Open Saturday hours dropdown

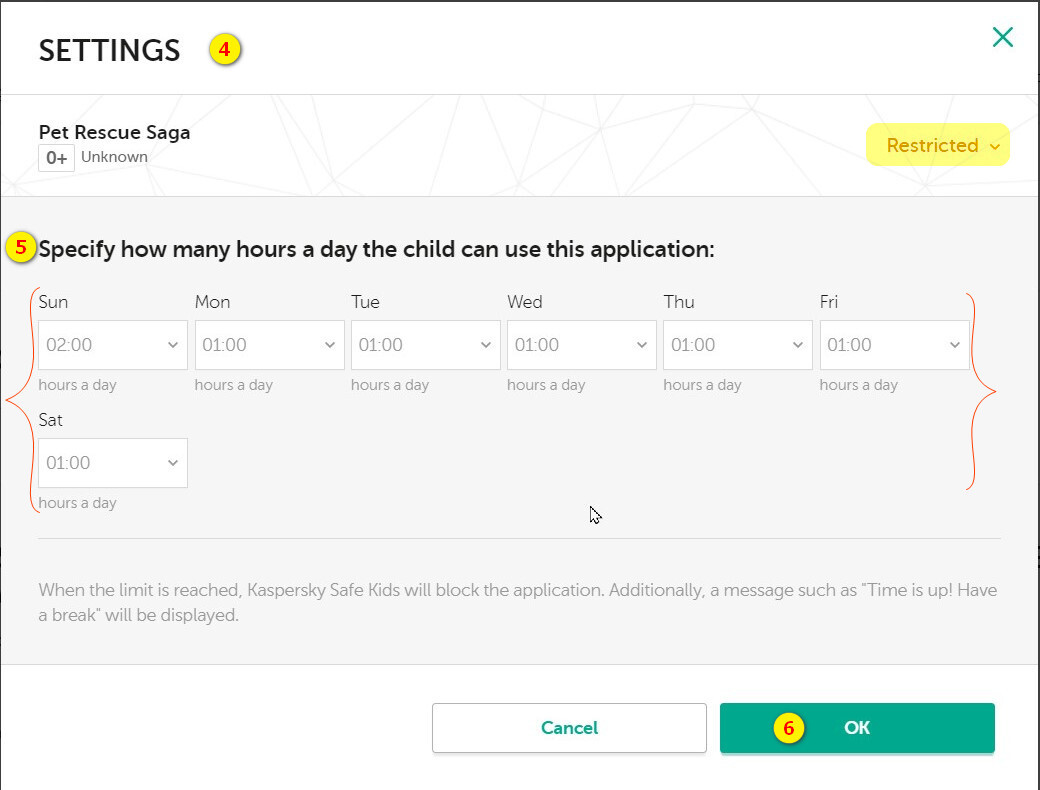click(112, 463)
